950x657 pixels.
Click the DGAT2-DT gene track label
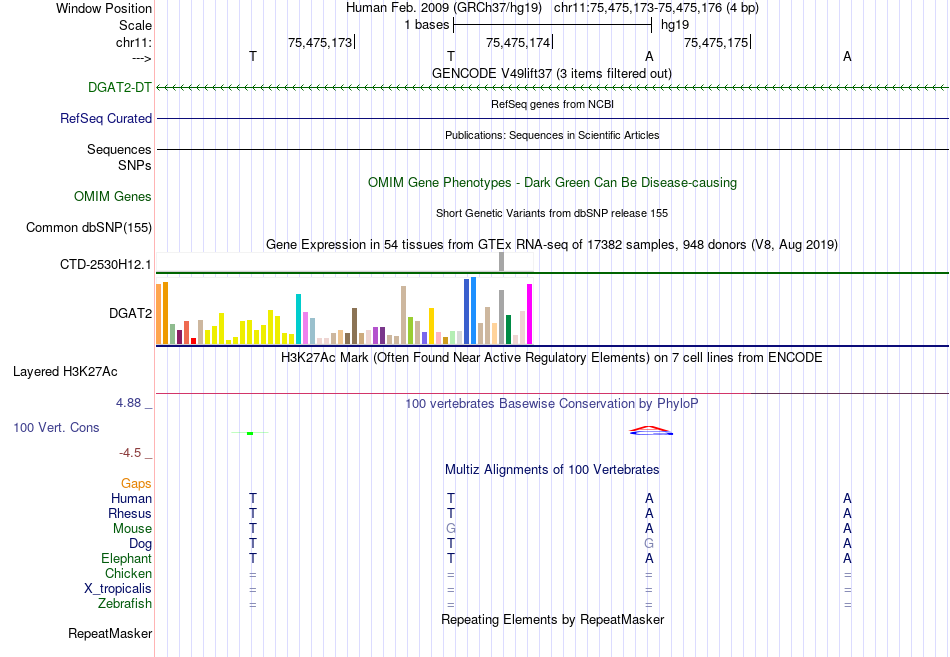120,87
